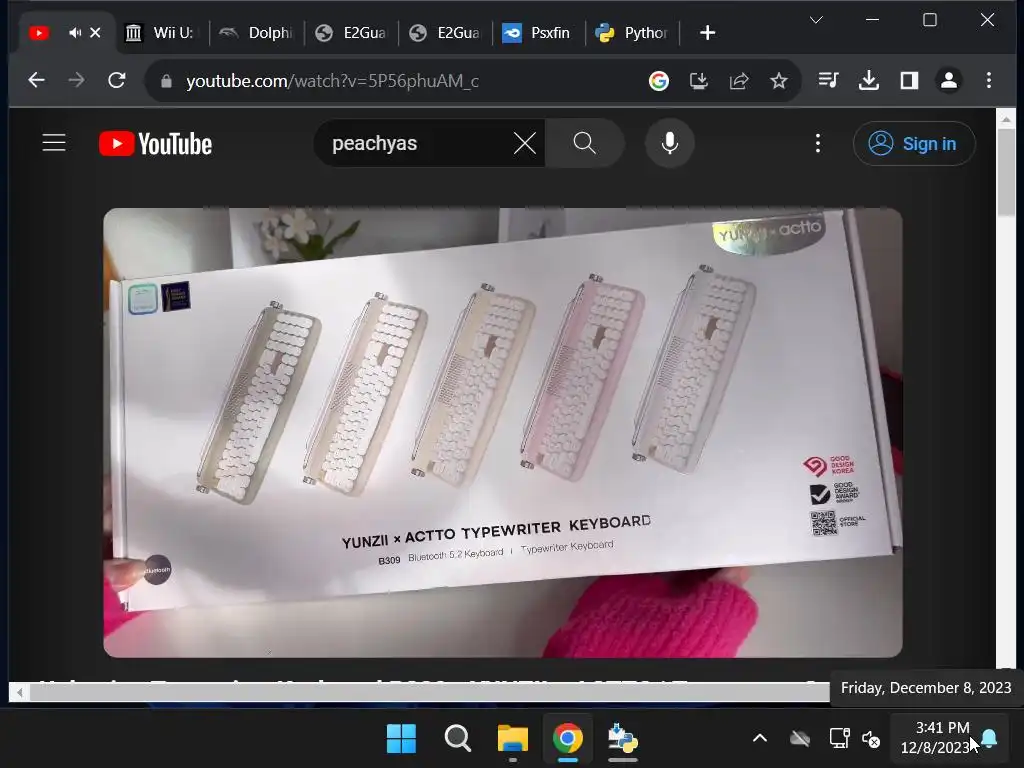Open the notification bell in taskbar

(989, 739)
